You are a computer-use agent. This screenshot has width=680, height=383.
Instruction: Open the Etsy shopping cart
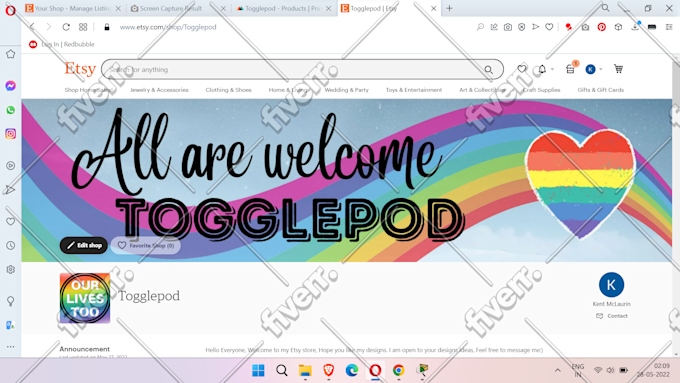point(618,69)
